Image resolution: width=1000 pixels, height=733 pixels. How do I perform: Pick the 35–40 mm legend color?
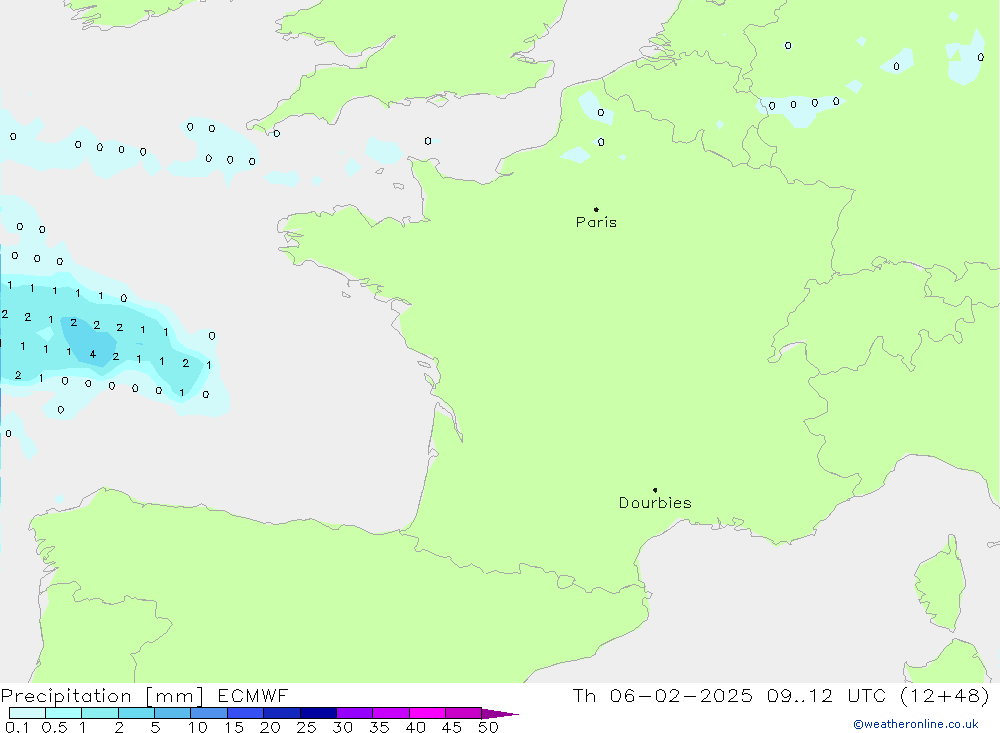tap(391, 713)
